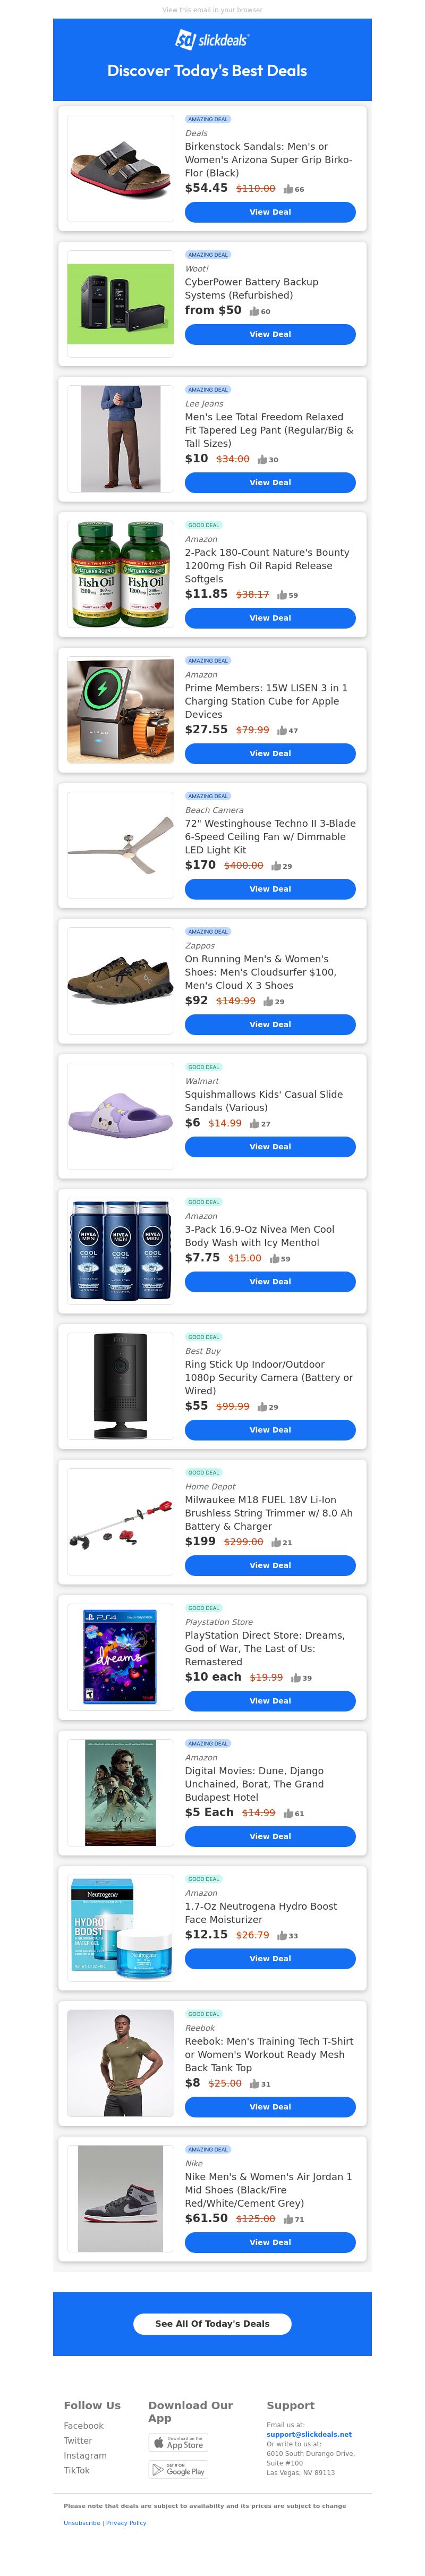Click thumbs-up icon on Air Jordan deal

(x=288, y=2219)
